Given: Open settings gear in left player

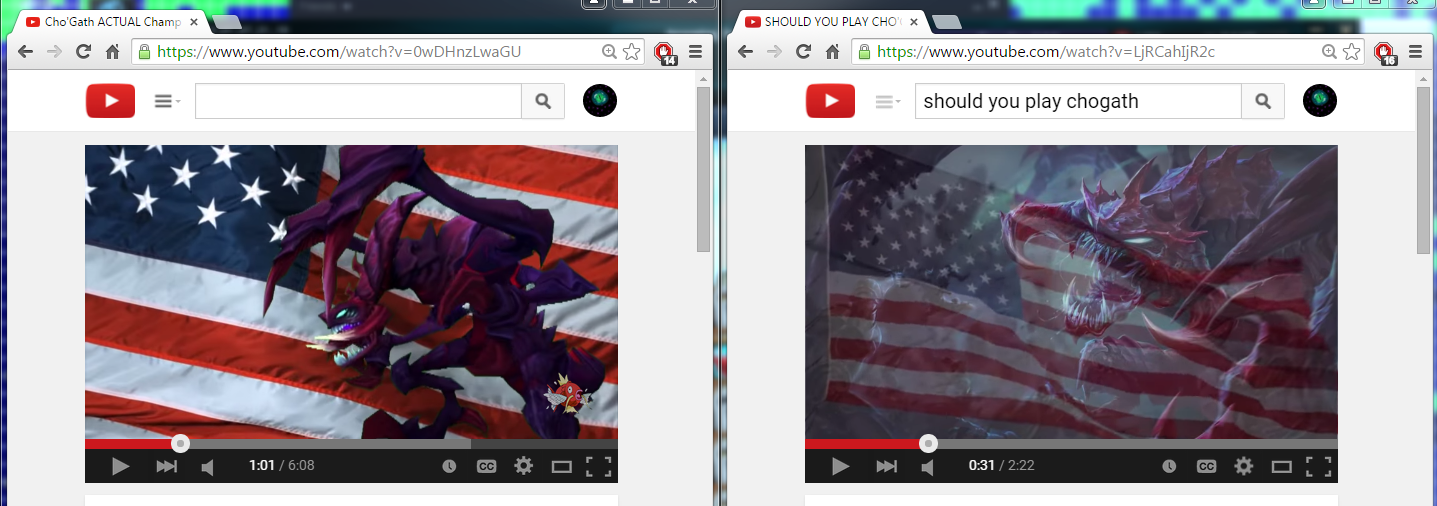Looking at the screenshot, I should [523, 466].
